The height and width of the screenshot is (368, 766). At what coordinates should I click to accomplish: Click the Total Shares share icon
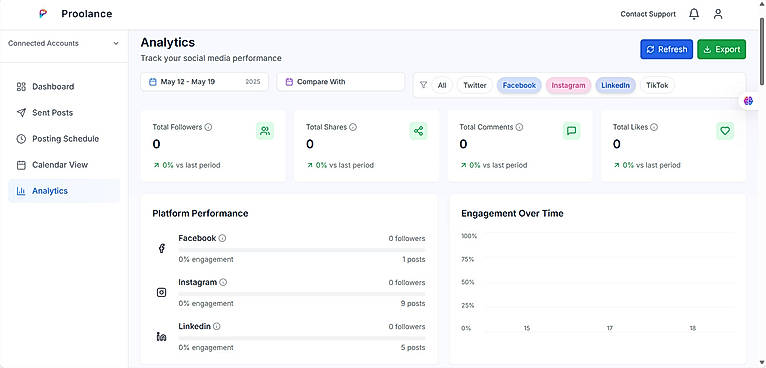click(418, 131)
